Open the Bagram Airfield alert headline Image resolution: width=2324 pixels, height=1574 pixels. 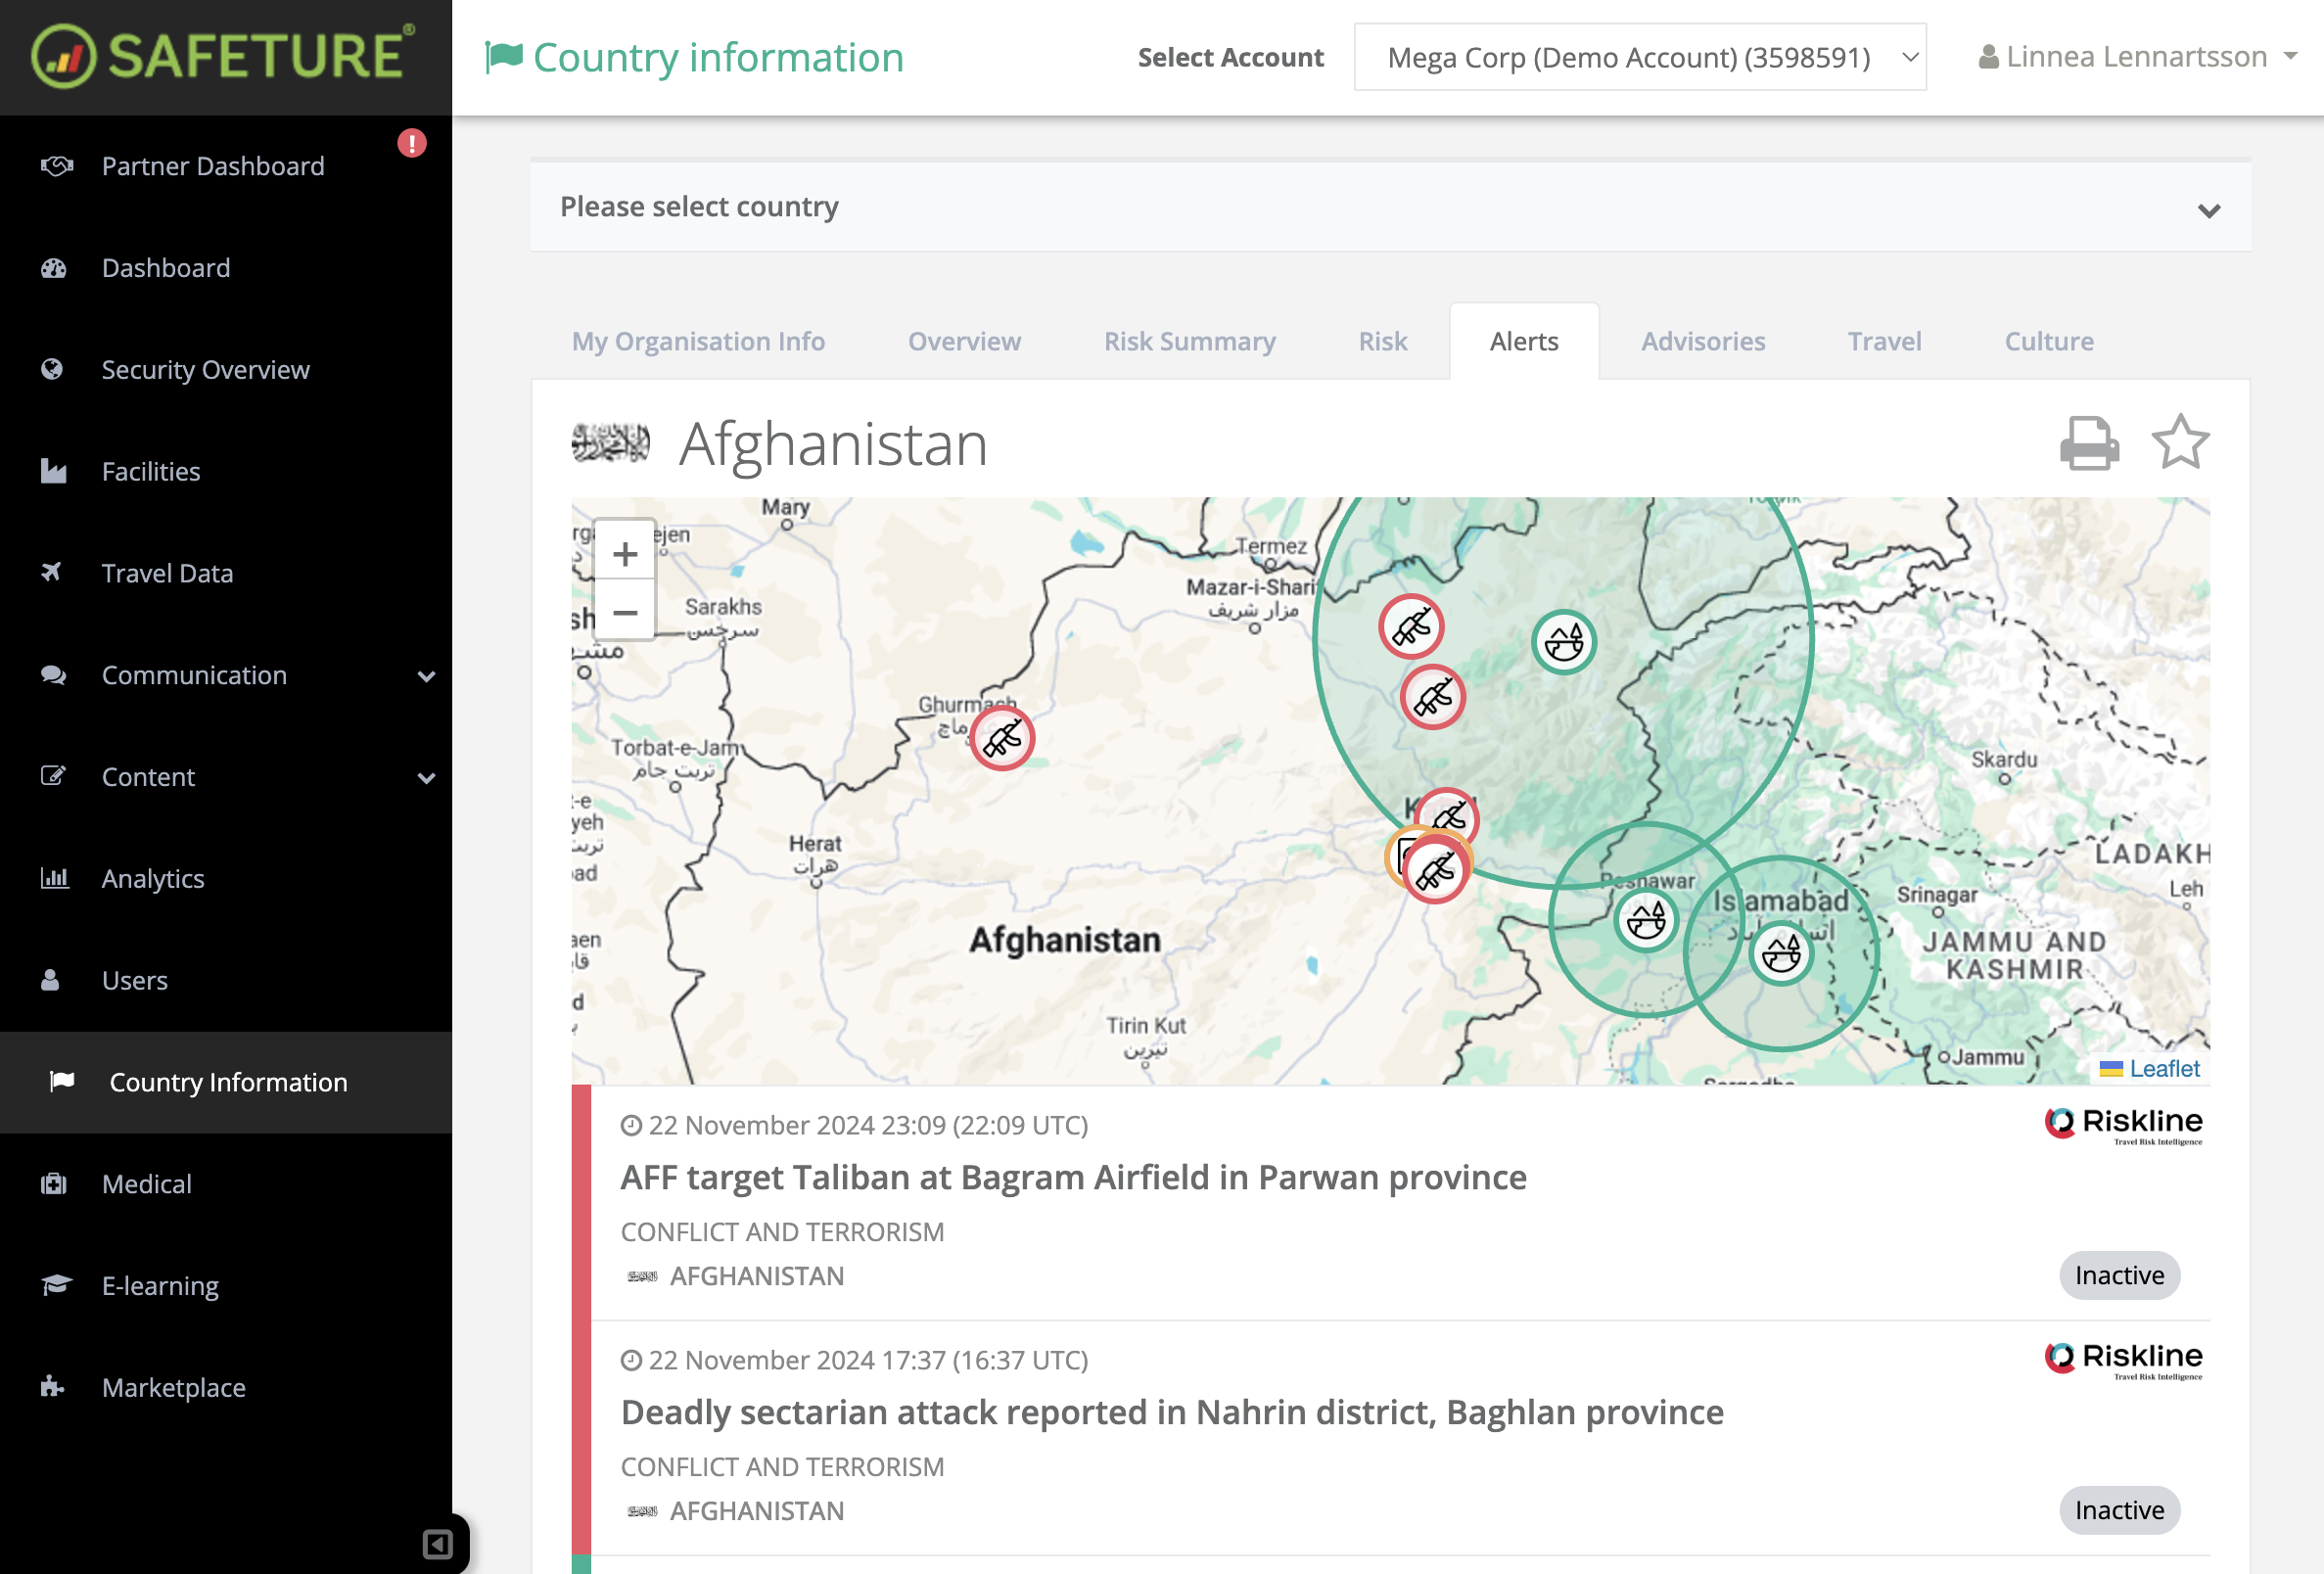click(x=1073, y=1177)
